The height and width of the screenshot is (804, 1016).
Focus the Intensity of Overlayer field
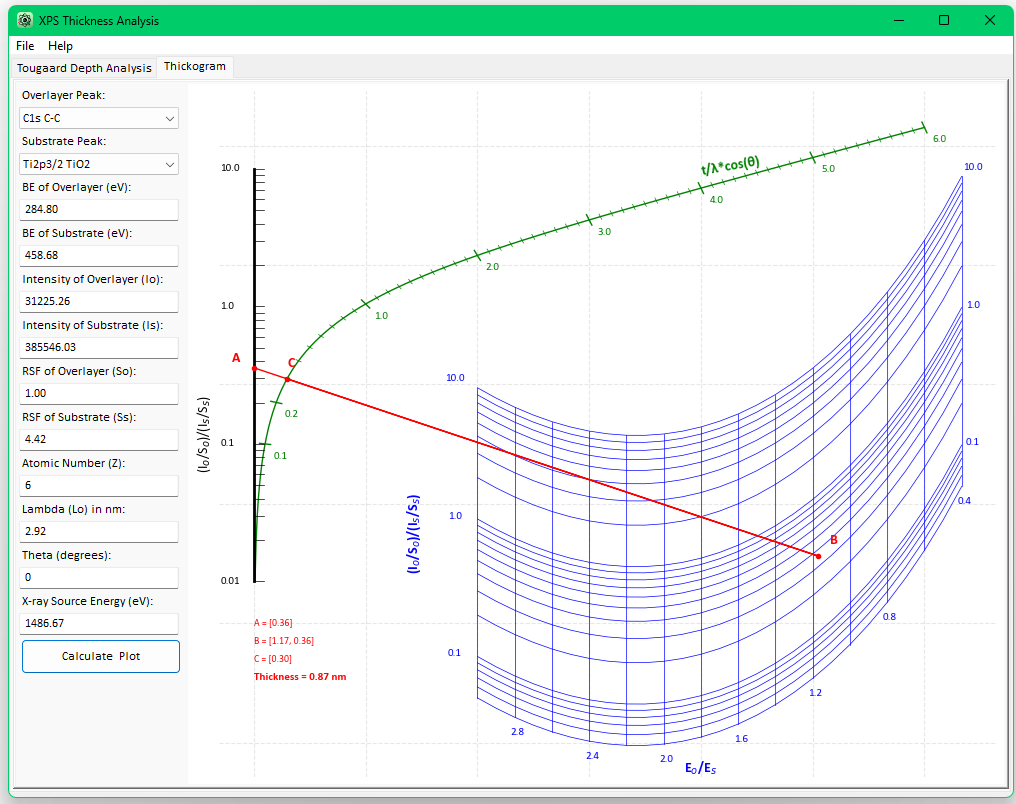pyautogui.click(x=99, y=301)
